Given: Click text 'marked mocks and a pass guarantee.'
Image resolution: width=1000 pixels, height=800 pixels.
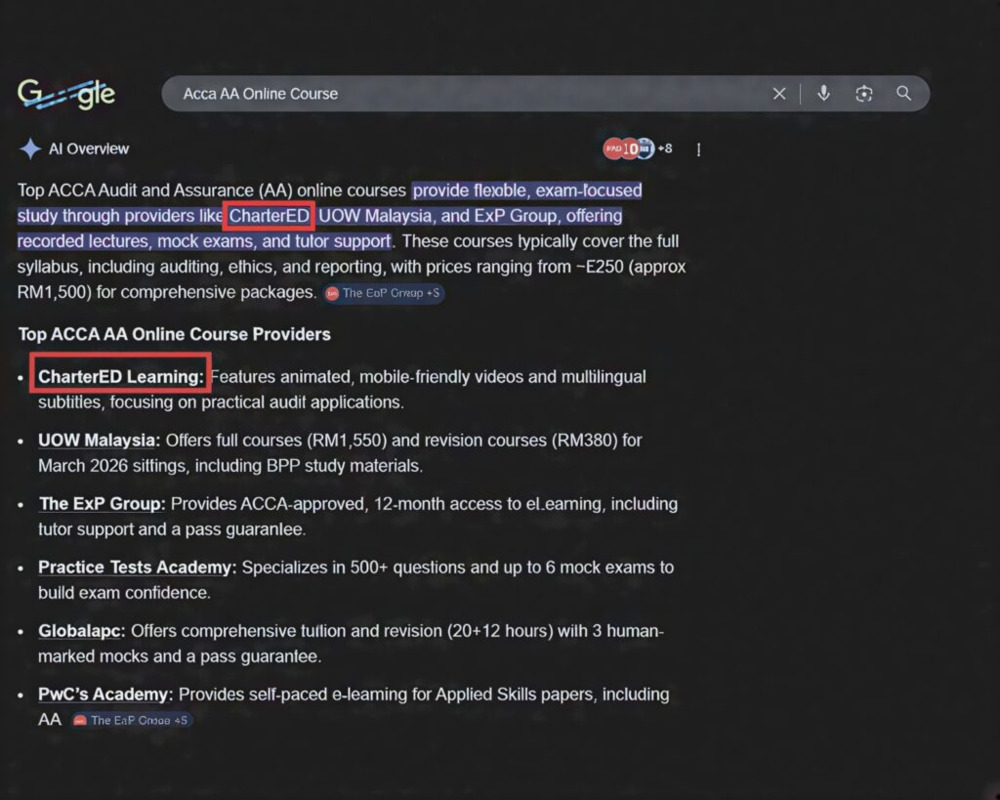Looking at the screenshot, I should pyautogui.click(x=179, y=656).
